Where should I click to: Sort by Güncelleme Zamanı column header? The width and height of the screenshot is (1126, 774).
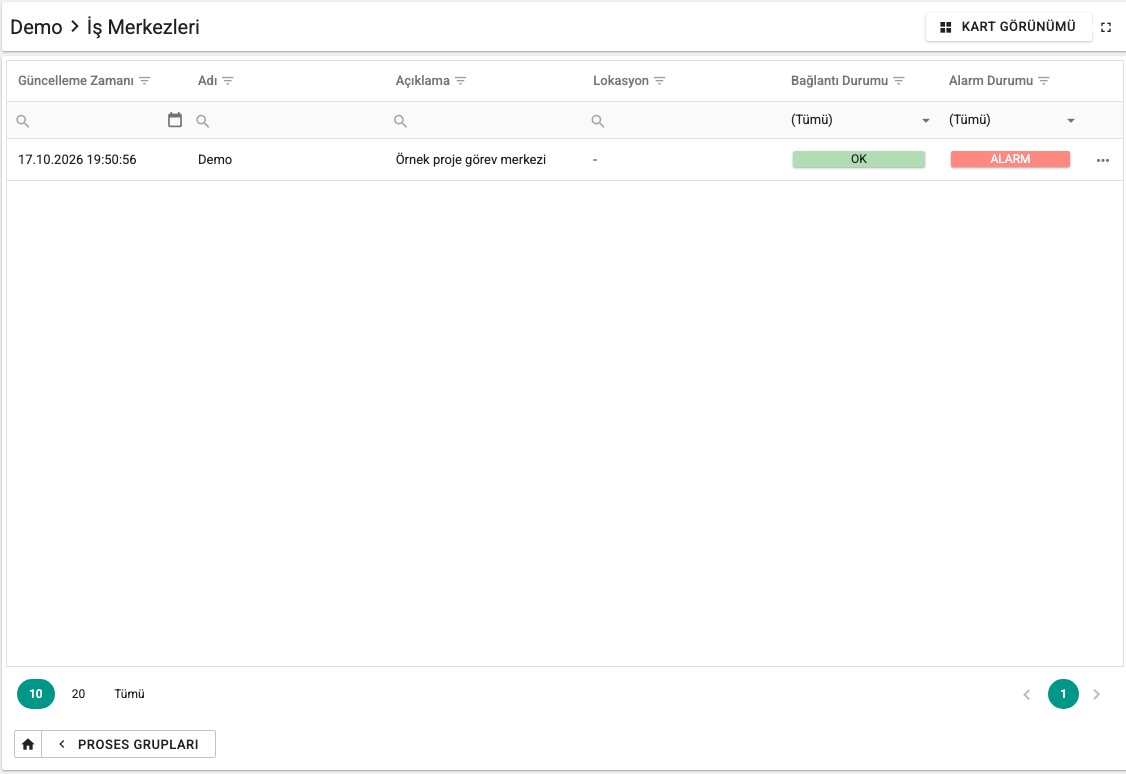pos(75,81)
